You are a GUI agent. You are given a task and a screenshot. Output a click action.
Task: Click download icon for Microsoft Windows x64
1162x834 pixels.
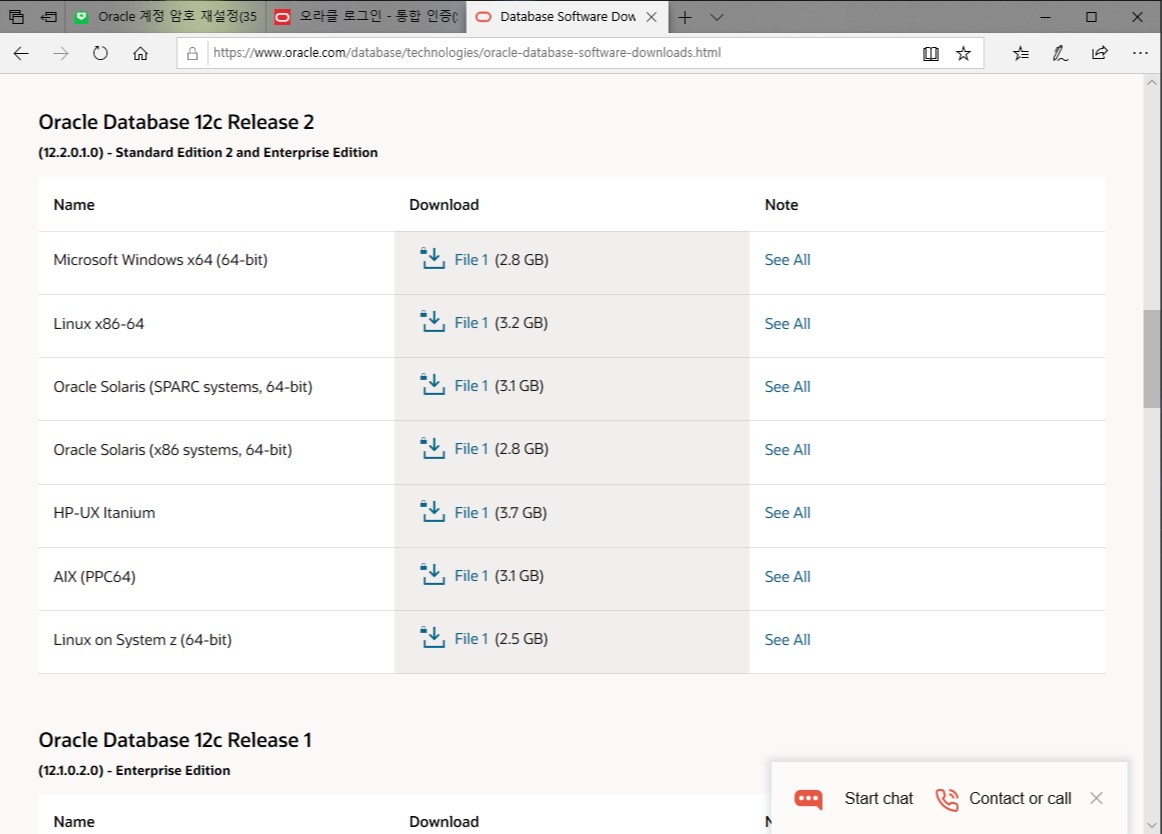point(433,259)
